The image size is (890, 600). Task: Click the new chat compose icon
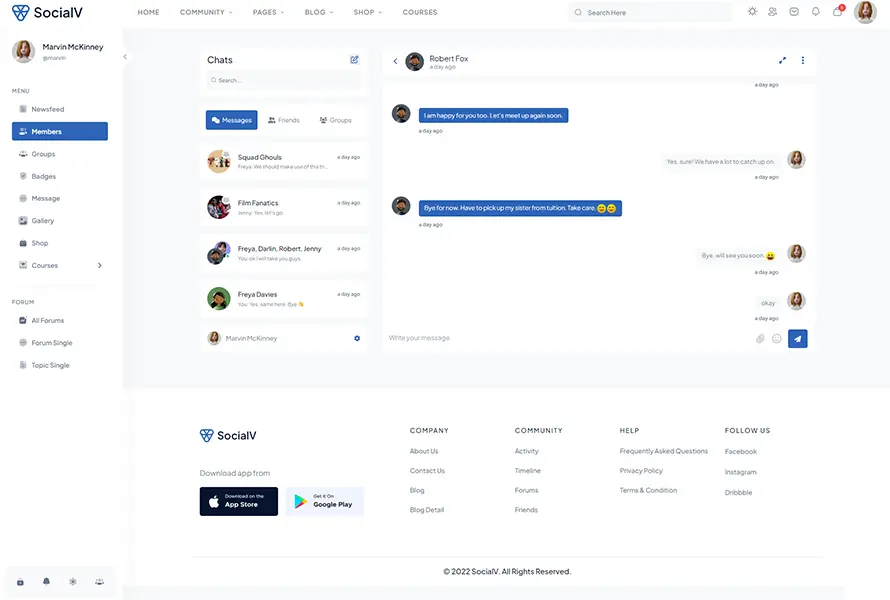coord(354,60)
